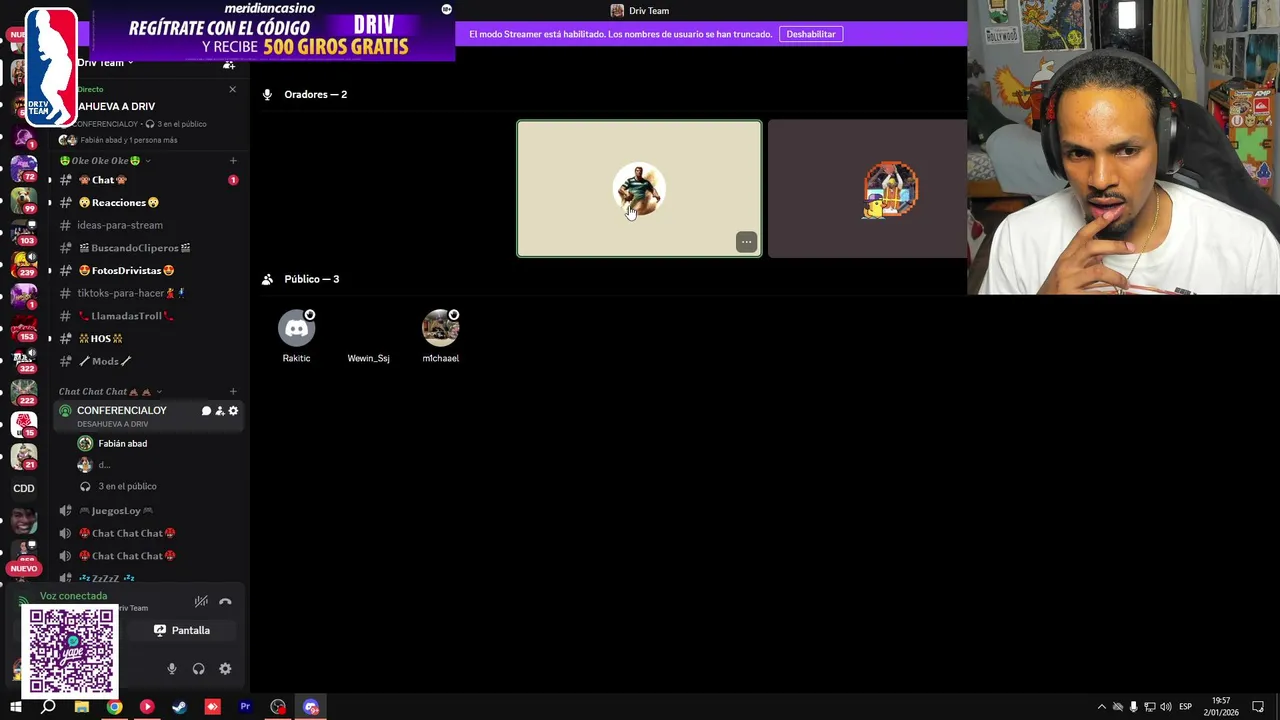The width and height of the screenshot is (1280, 720).
Task: Open the Mods channel
Action: [x=148, y=361]
